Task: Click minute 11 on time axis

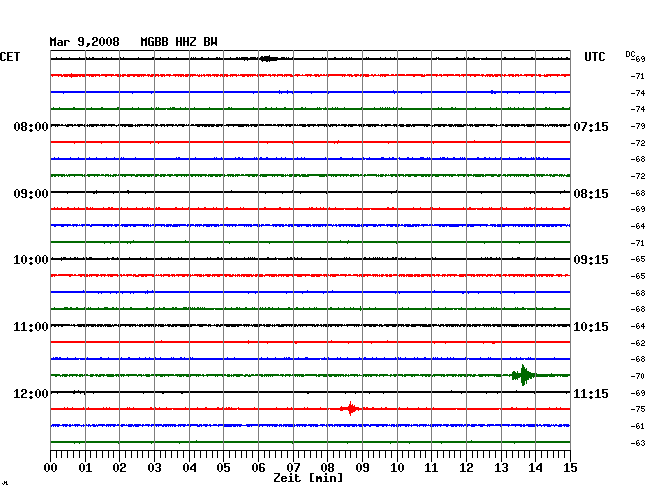Action: tap(431, 467)
